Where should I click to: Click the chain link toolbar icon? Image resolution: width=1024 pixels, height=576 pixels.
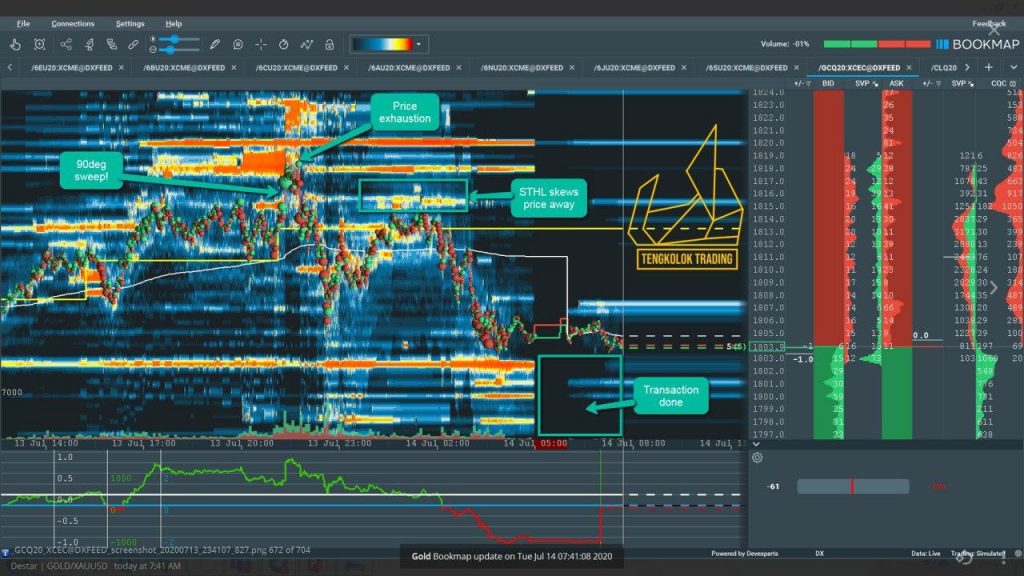[x=133, y=44]
